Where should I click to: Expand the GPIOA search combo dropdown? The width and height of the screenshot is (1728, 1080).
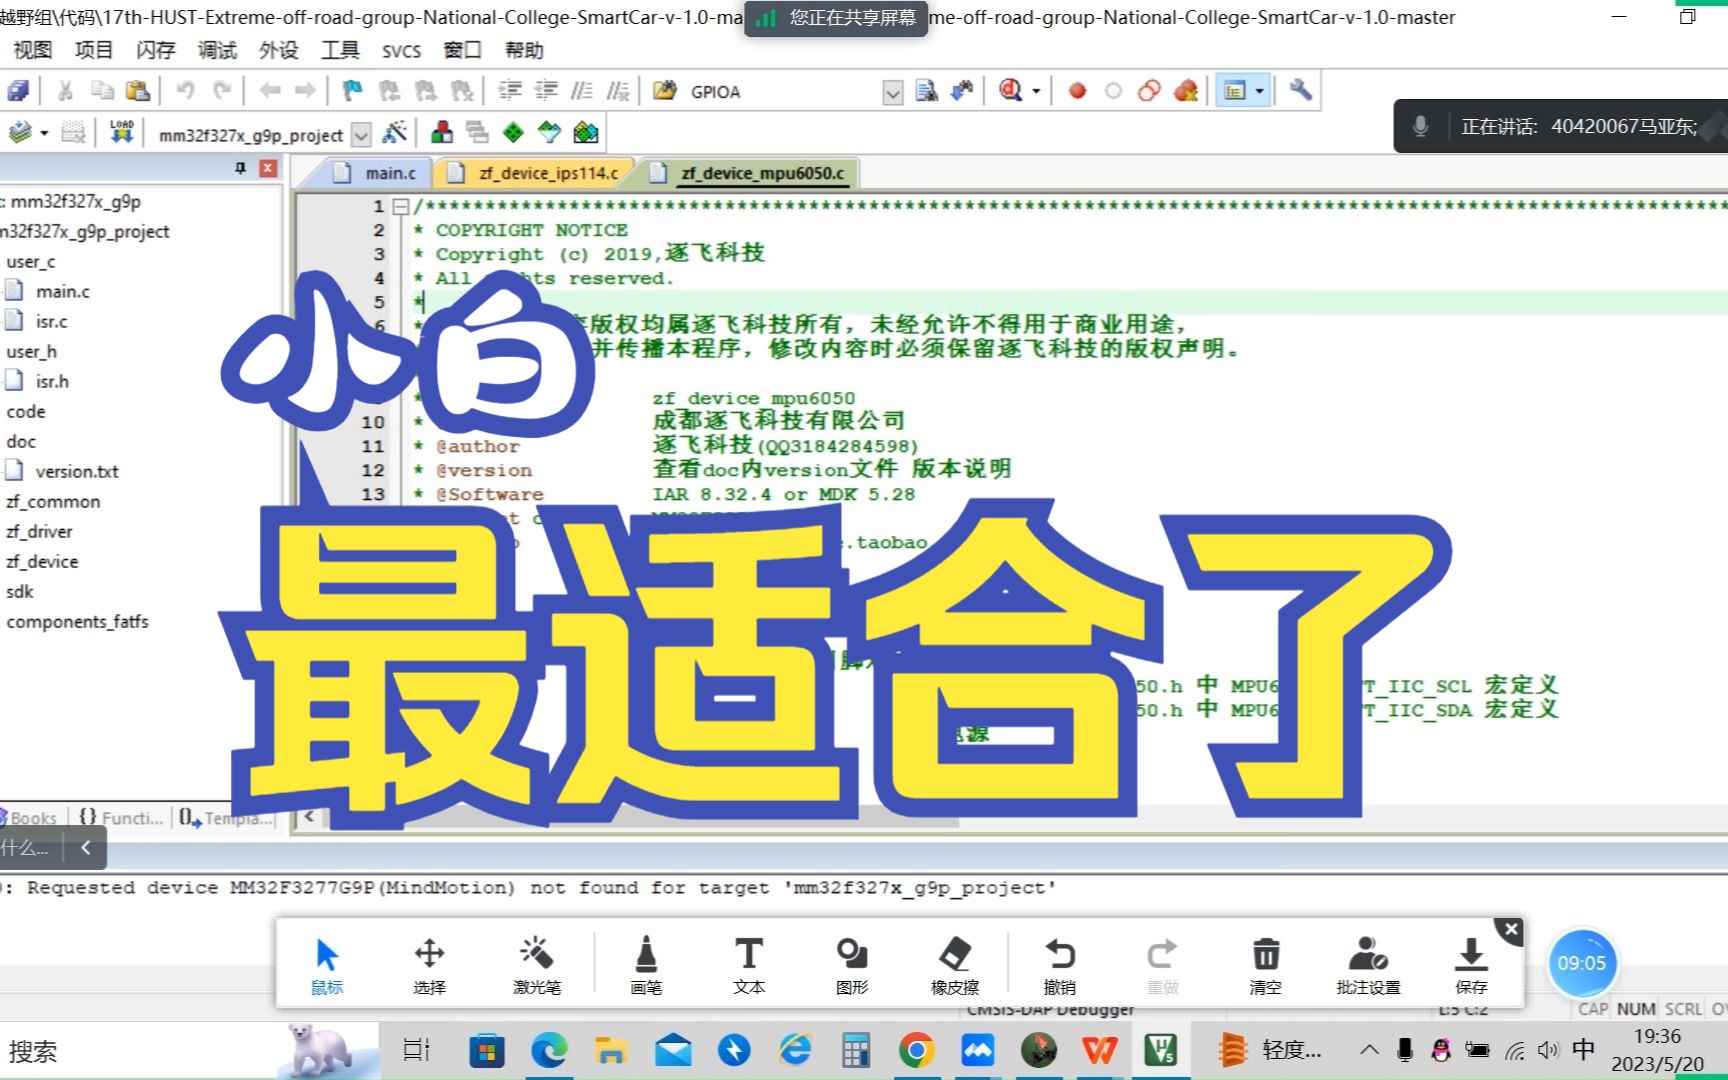tap(891, 92)
